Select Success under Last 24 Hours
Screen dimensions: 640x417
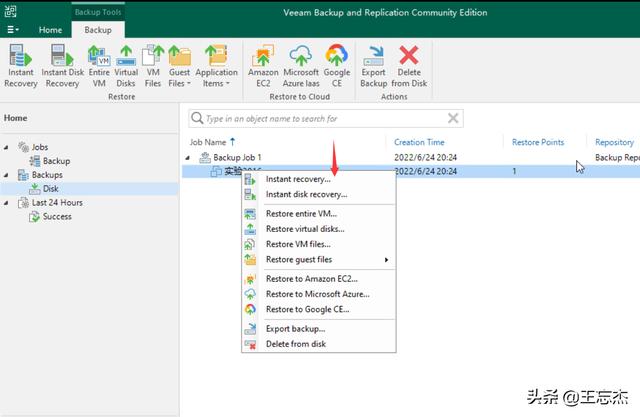tap(57, 216)
